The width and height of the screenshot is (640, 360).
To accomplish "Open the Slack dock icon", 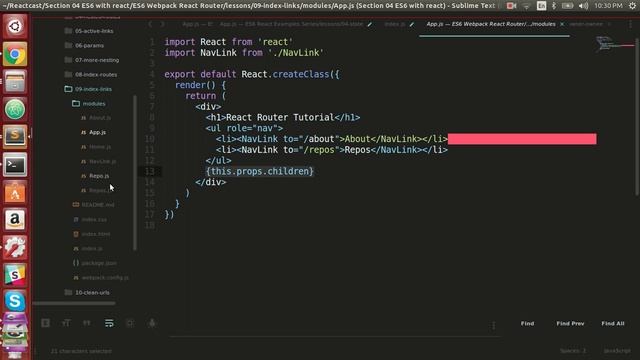I will click(x=15, y=274).
